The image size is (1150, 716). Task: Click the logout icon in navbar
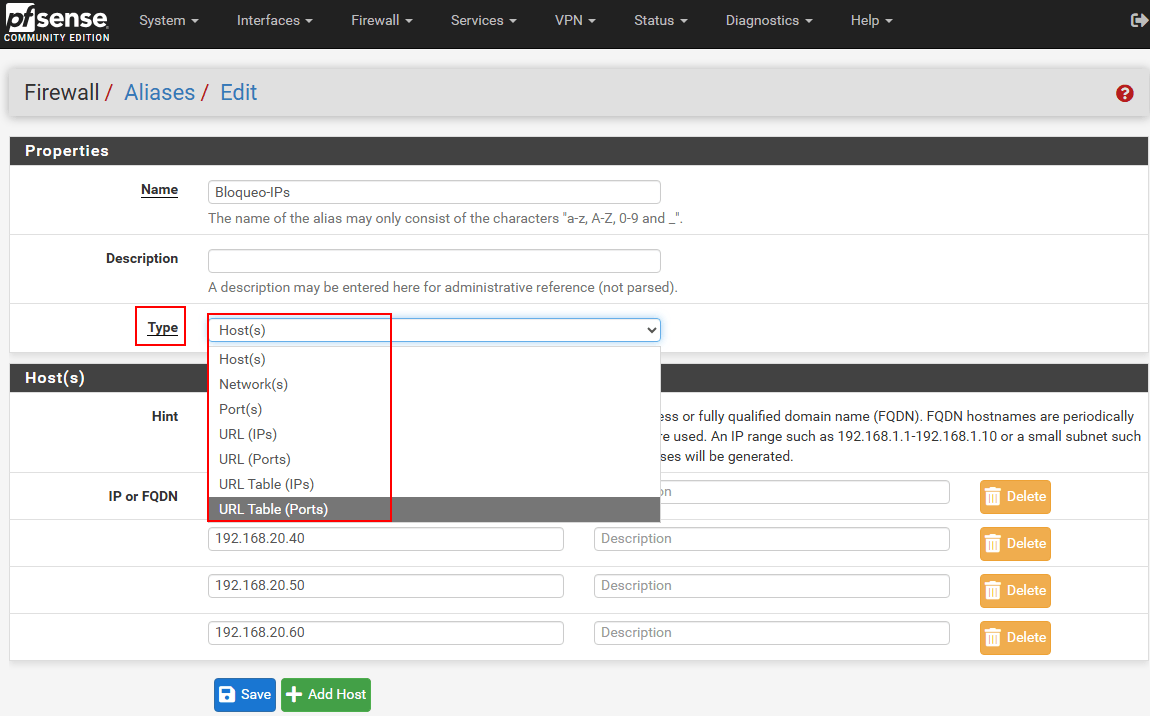(1139, 21)
